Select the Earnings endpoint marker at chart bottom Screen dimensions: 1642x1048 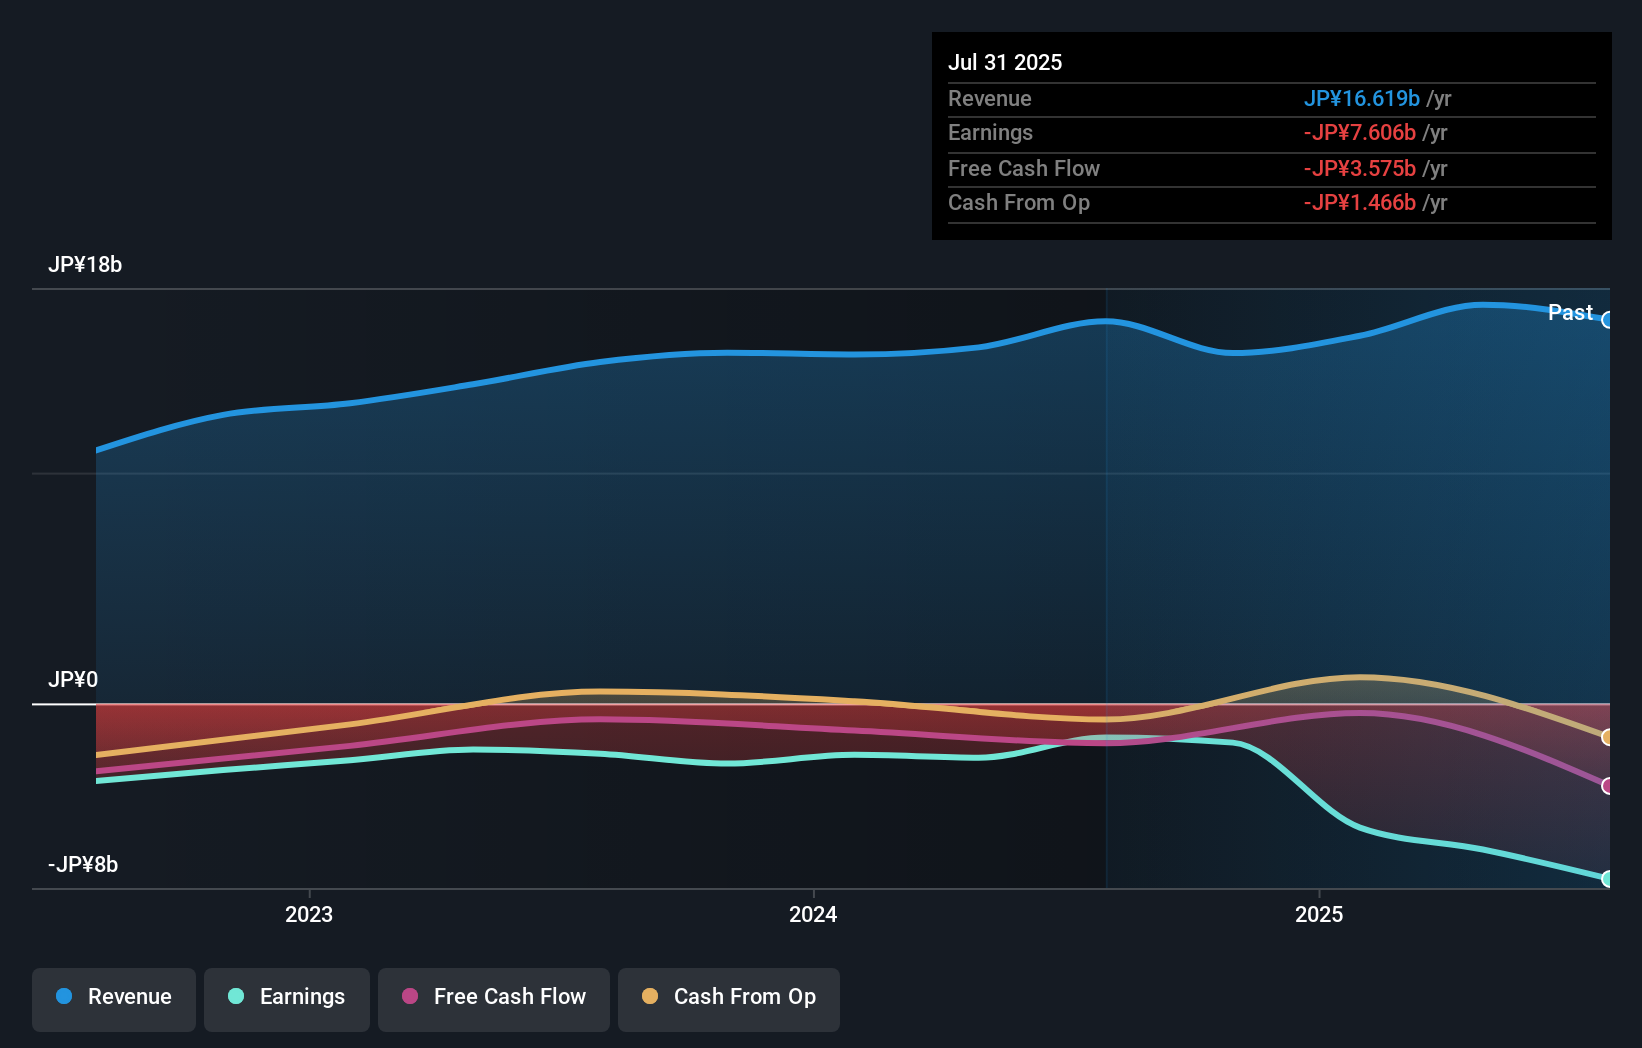(1608, 878)
